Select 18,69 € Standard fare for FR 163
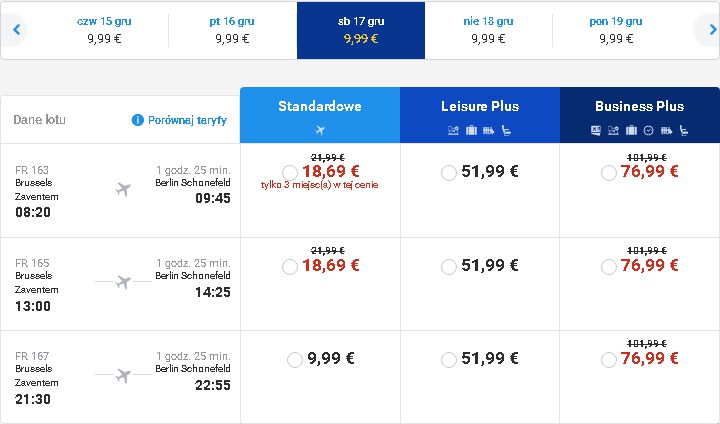This screenshot has width=720, height=424. 290,173
